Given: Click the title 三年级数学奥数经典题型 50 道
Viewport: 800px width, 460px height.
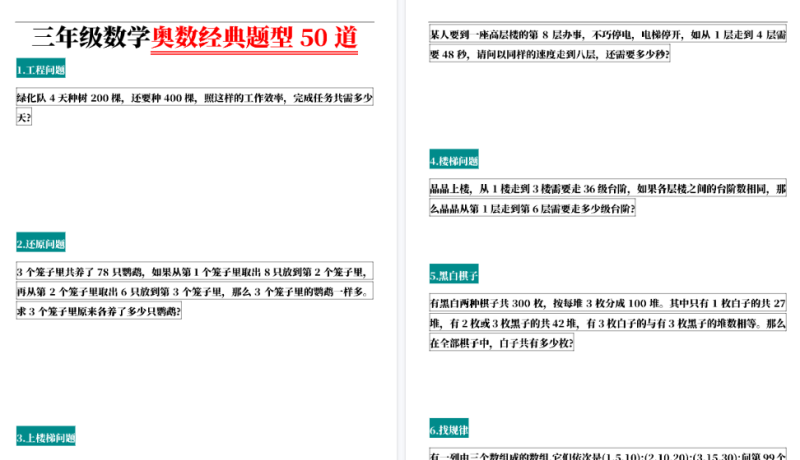Looking at the screenshot, I should (194, 38).
